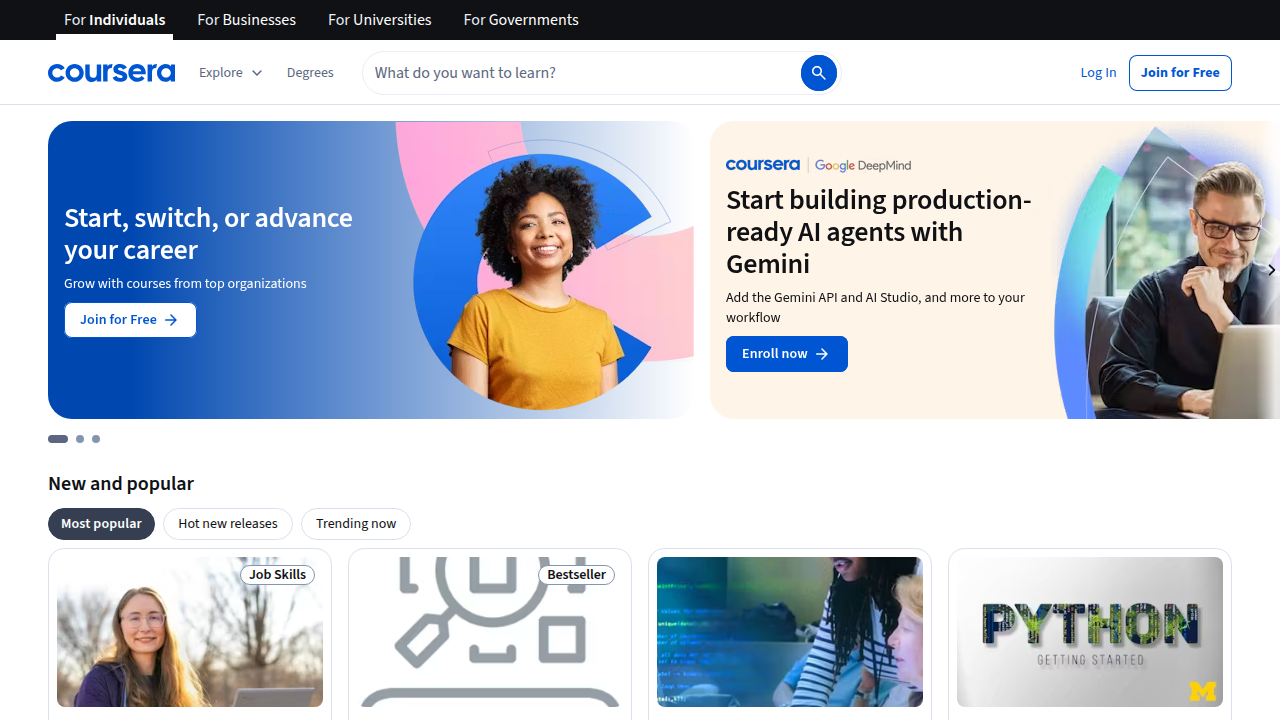Viewport: 1280px width, 720px height.
Task: Click the Google DeepMind logo on the banner
Action: (863, 165)
